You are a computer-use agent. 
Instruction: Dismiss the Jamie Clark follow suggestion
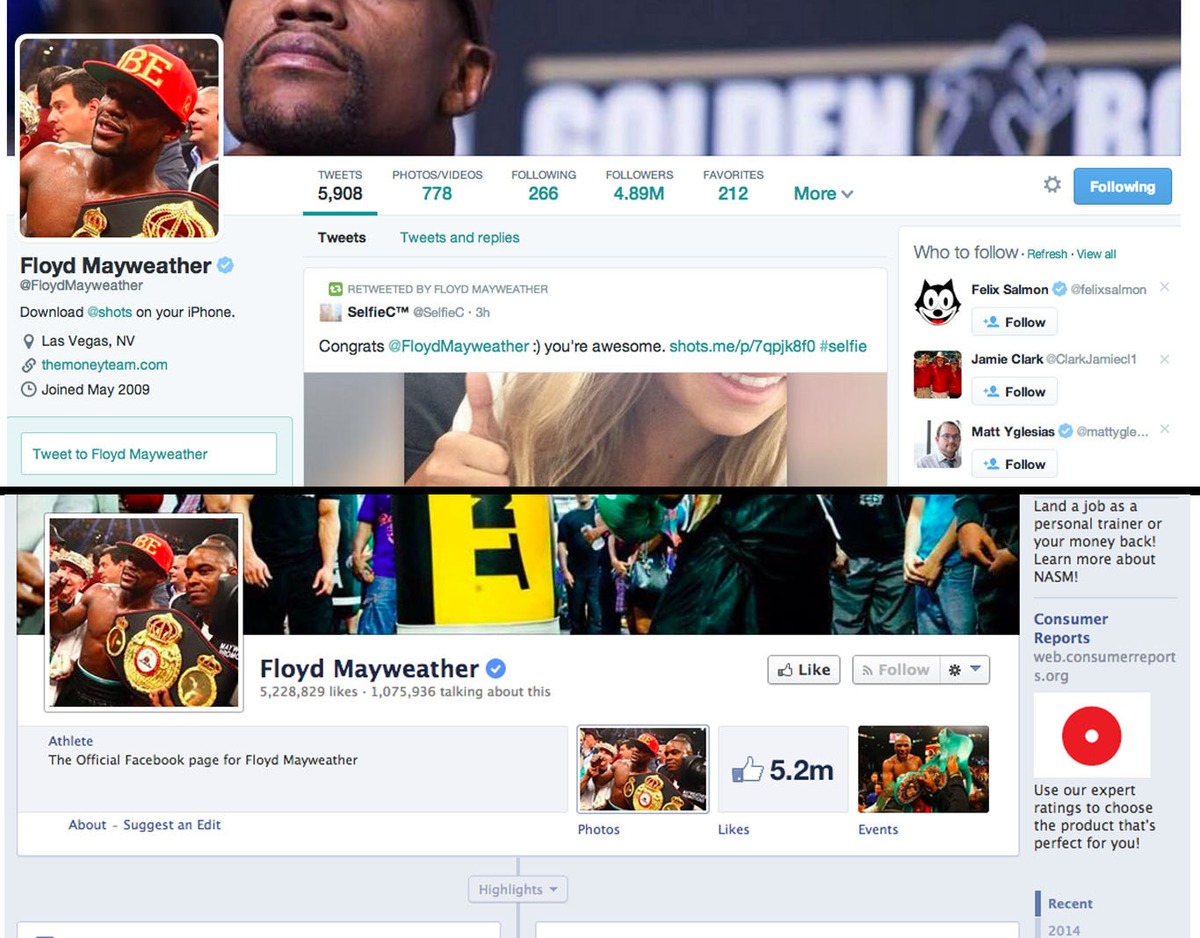coord(1164,358)
